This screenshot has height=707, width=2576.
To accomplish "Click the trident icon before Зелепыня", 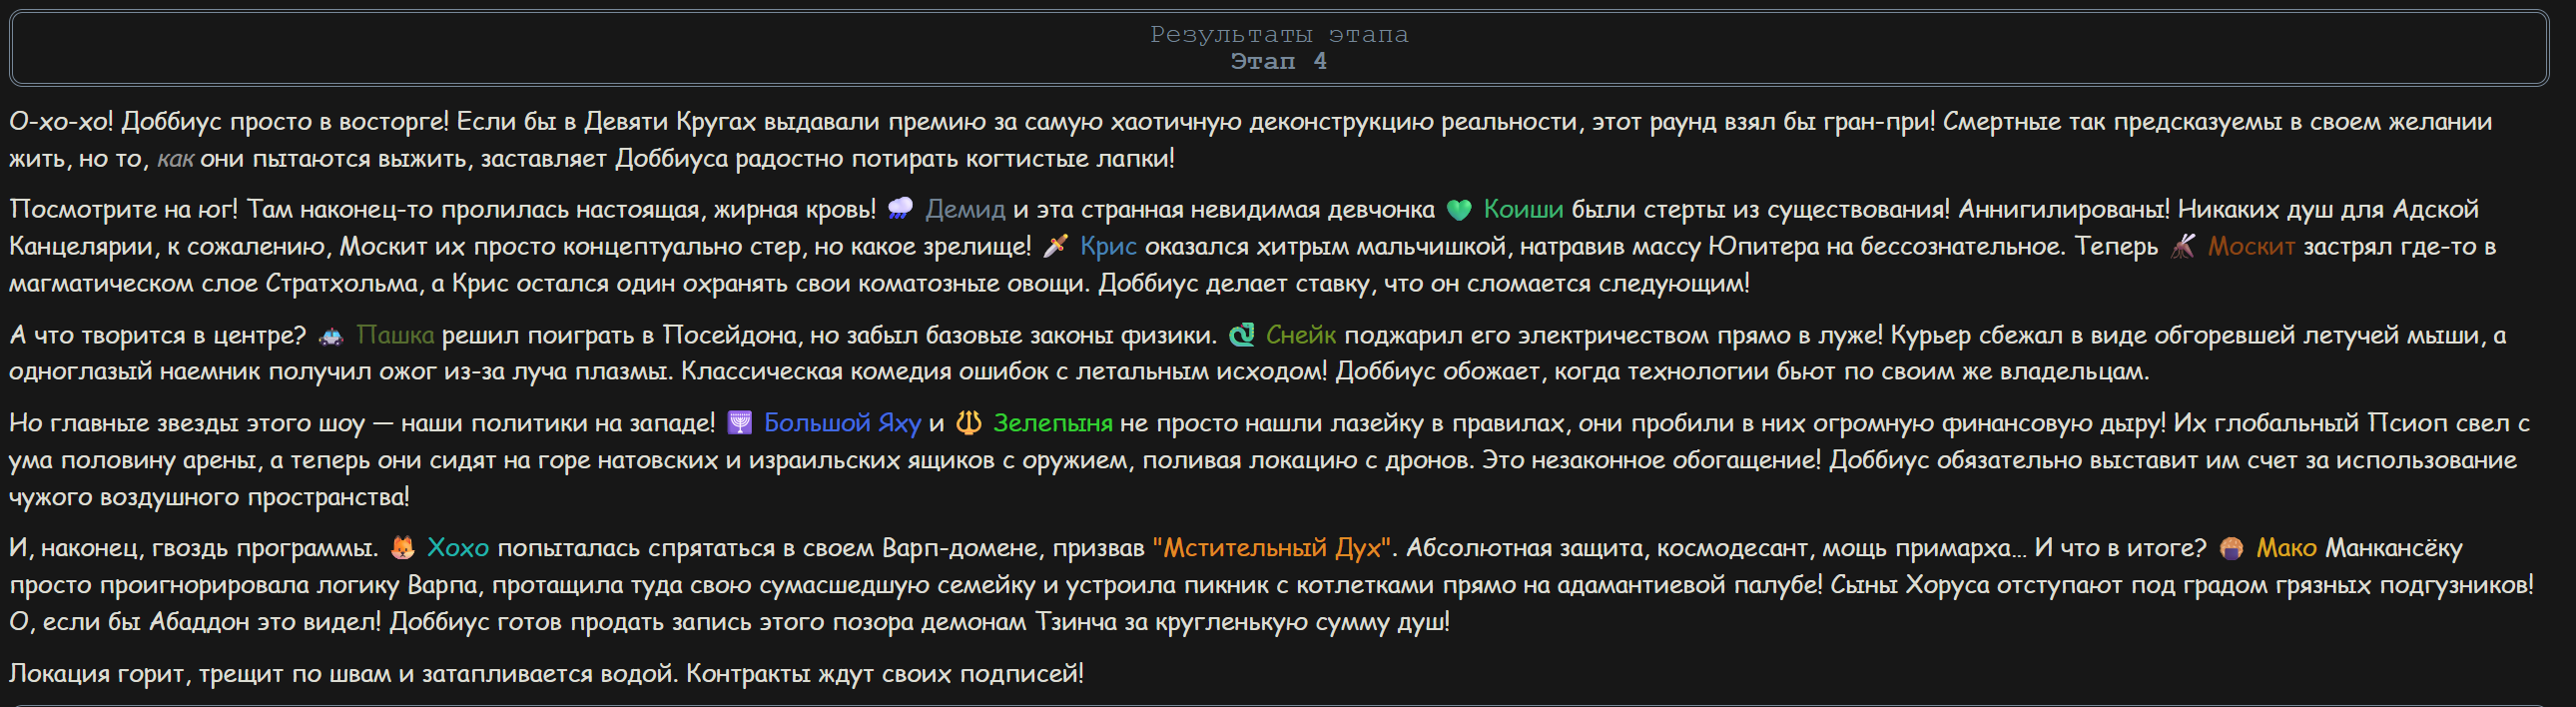I will point(968,423).
